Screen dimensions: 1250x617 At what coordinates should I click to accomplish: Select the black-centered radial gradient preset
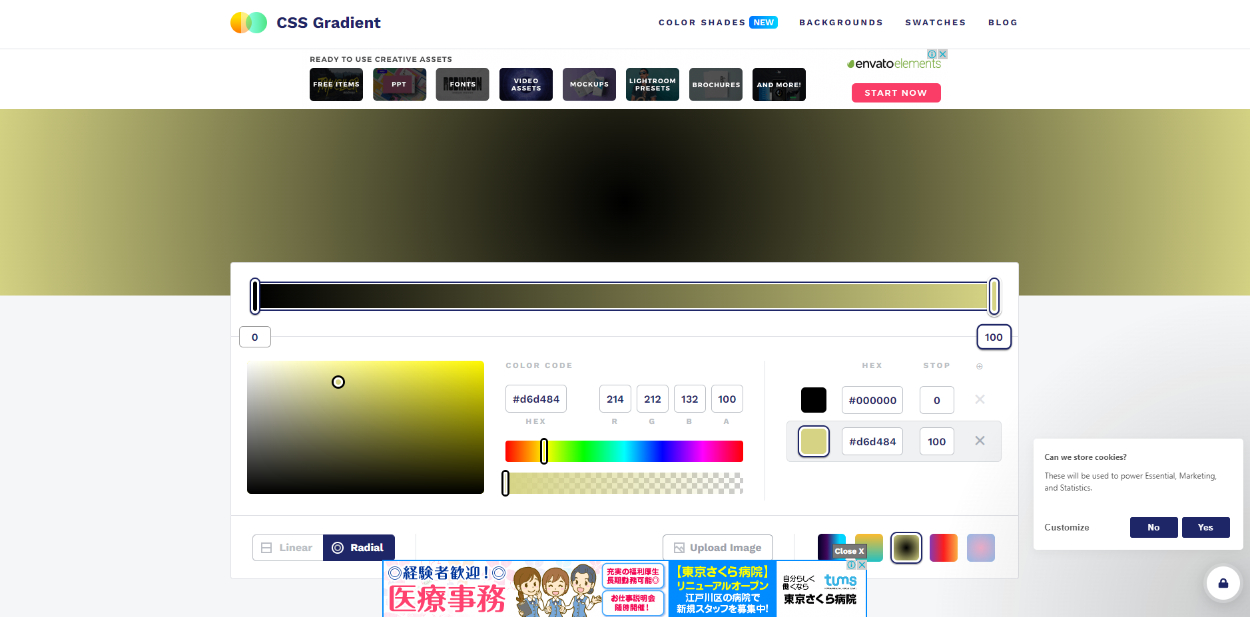point(906,548)
